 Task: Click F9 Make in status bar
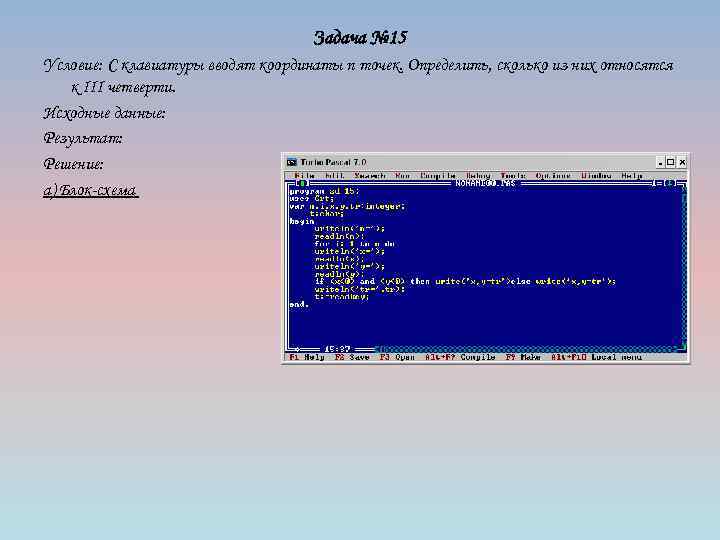(x=523, y=357)
